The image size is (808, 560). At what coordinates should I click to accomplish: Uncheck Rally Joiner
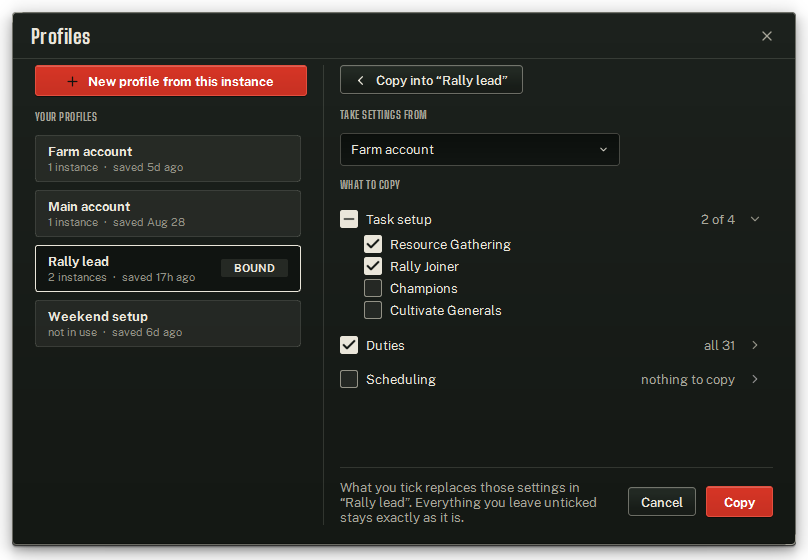[373, 266]
